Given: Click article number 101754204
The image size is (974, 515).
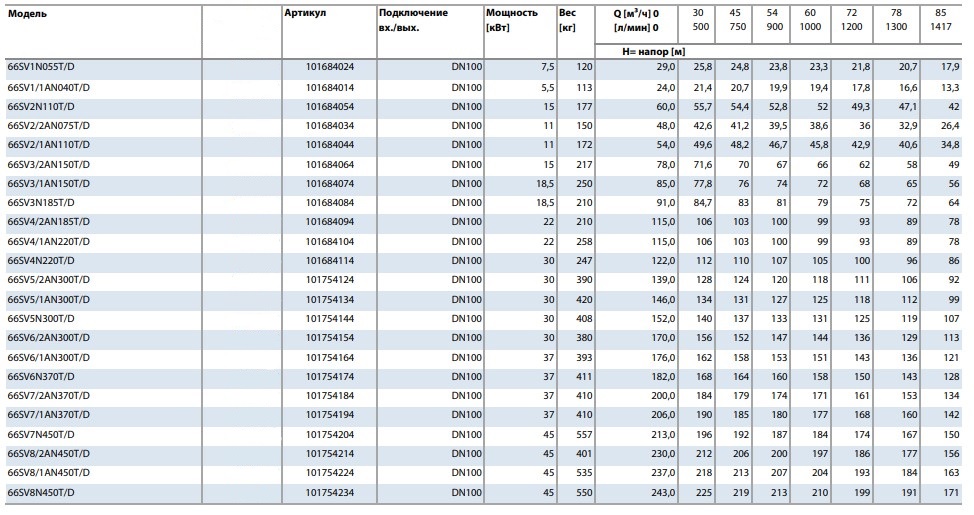Looking at the screenshot, I should [x=330, y=435].
